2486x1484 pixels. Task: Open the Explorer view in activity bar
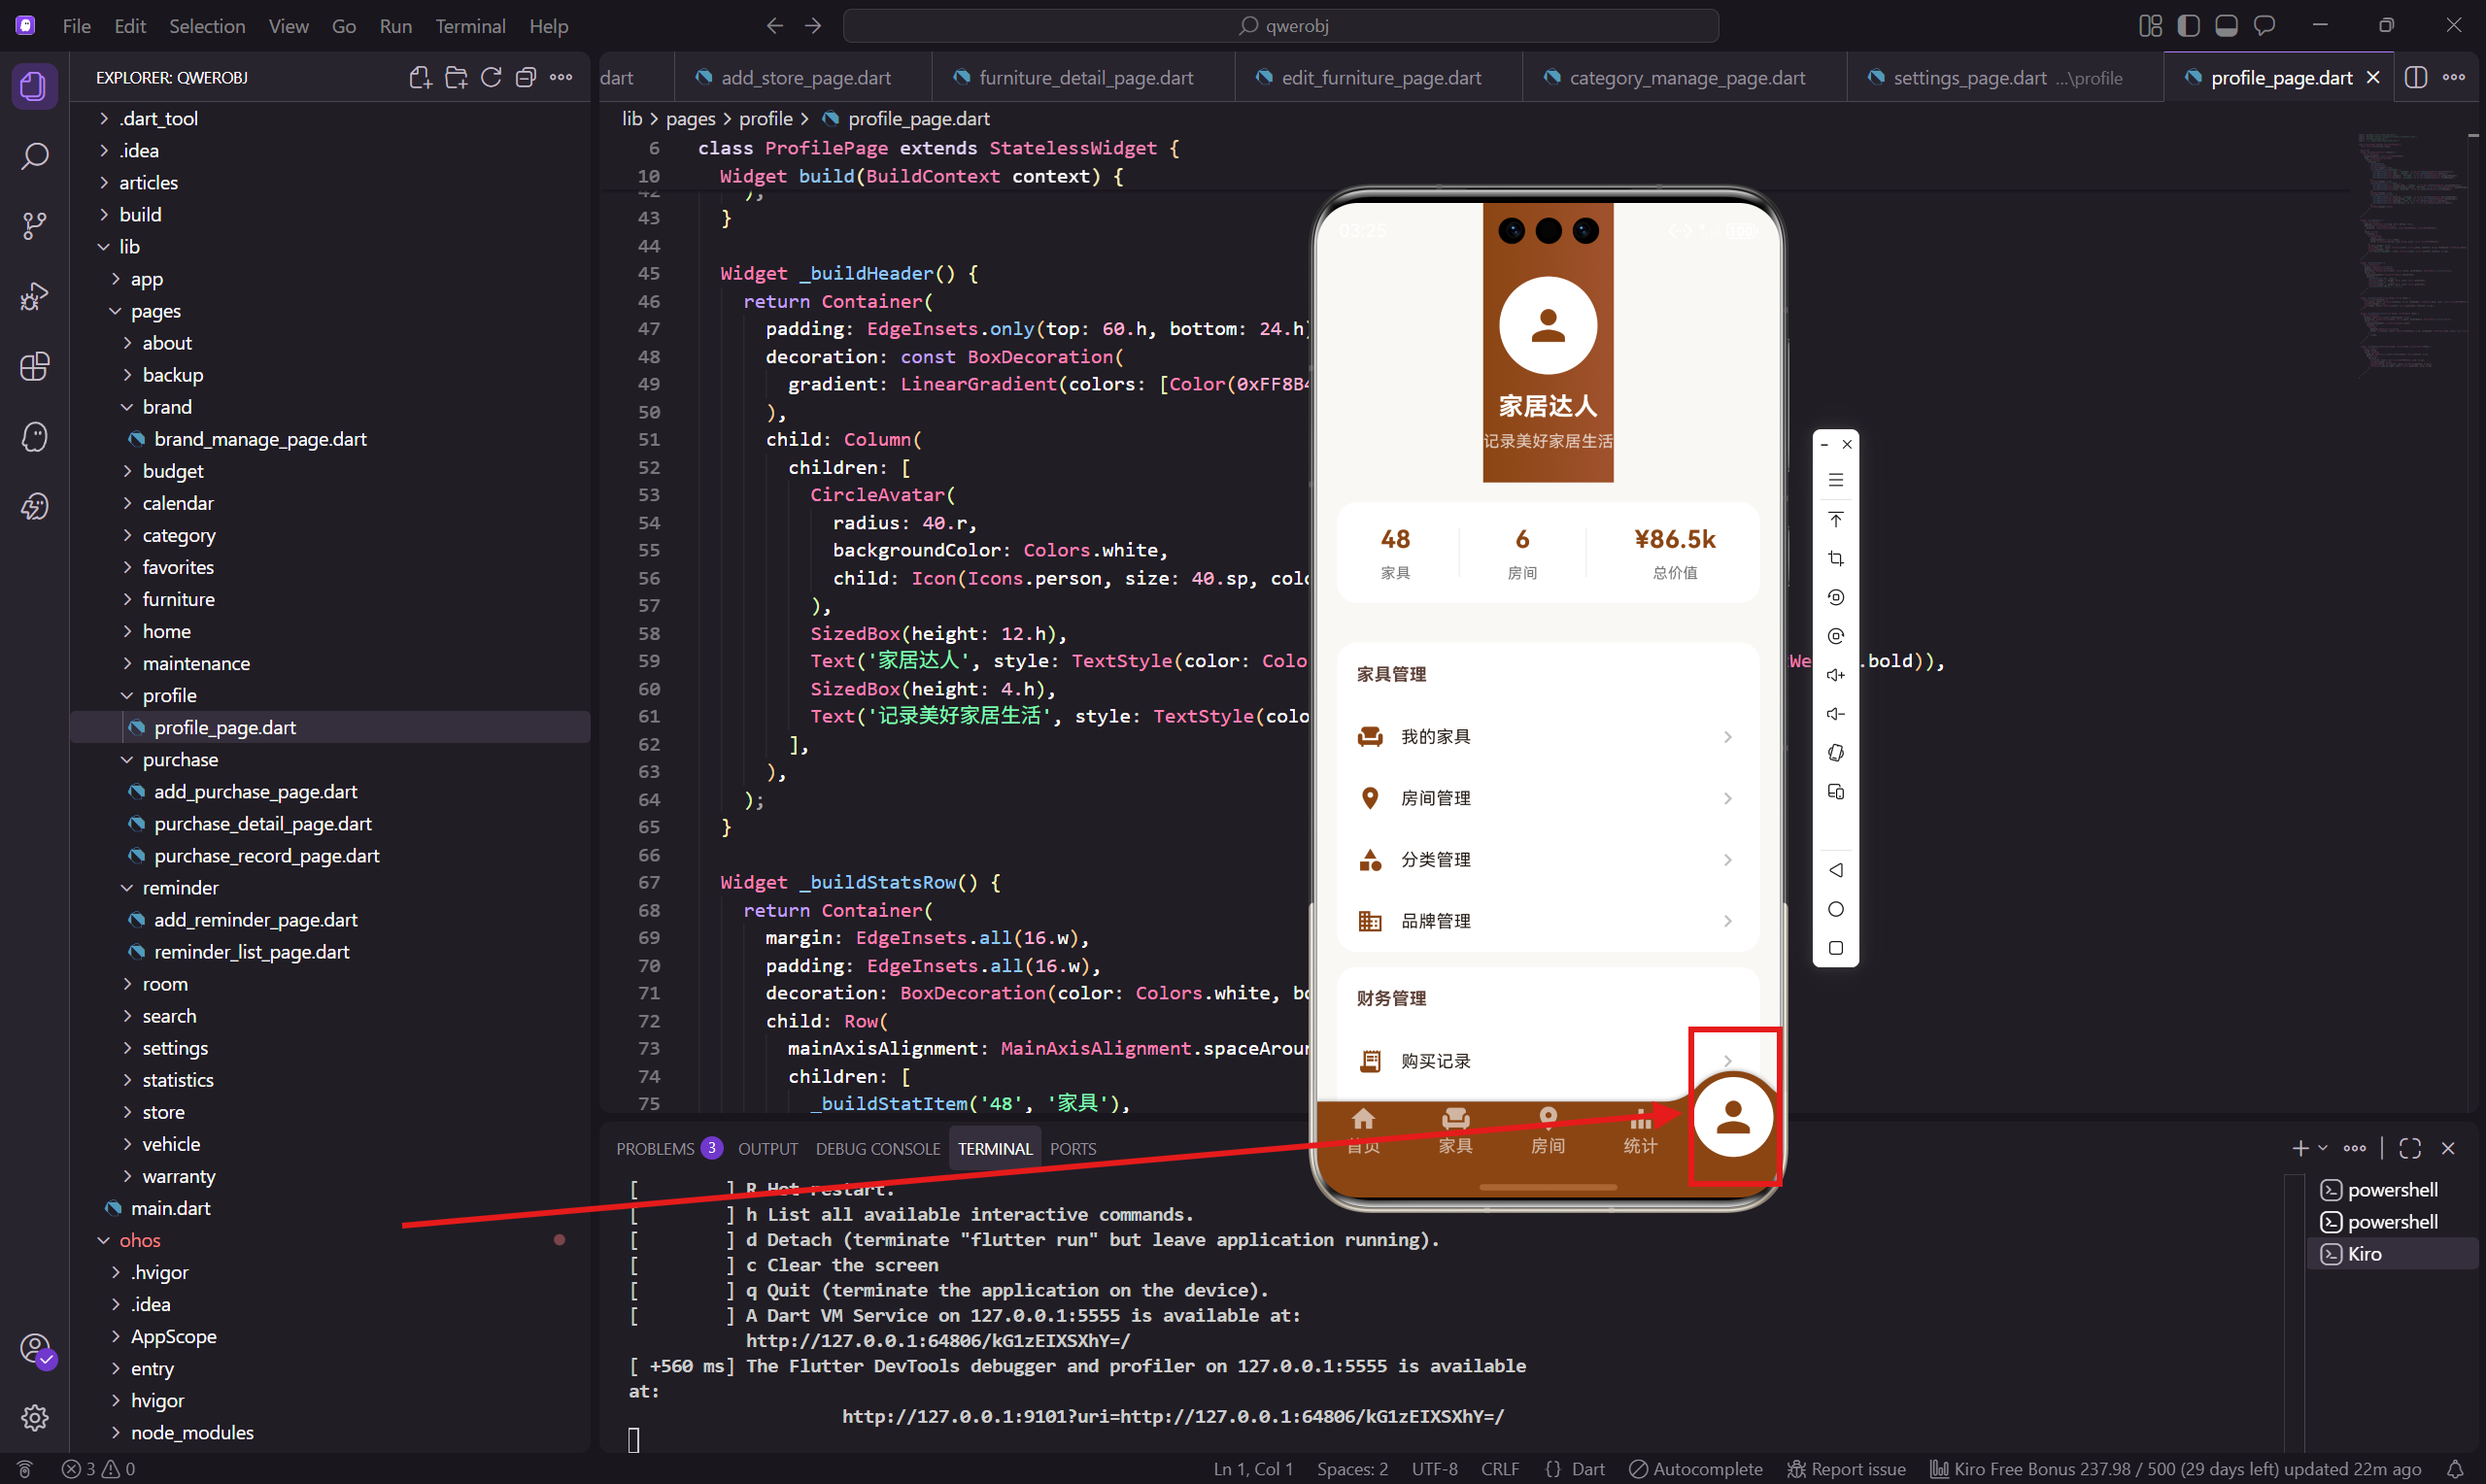[x=34, y=86]
